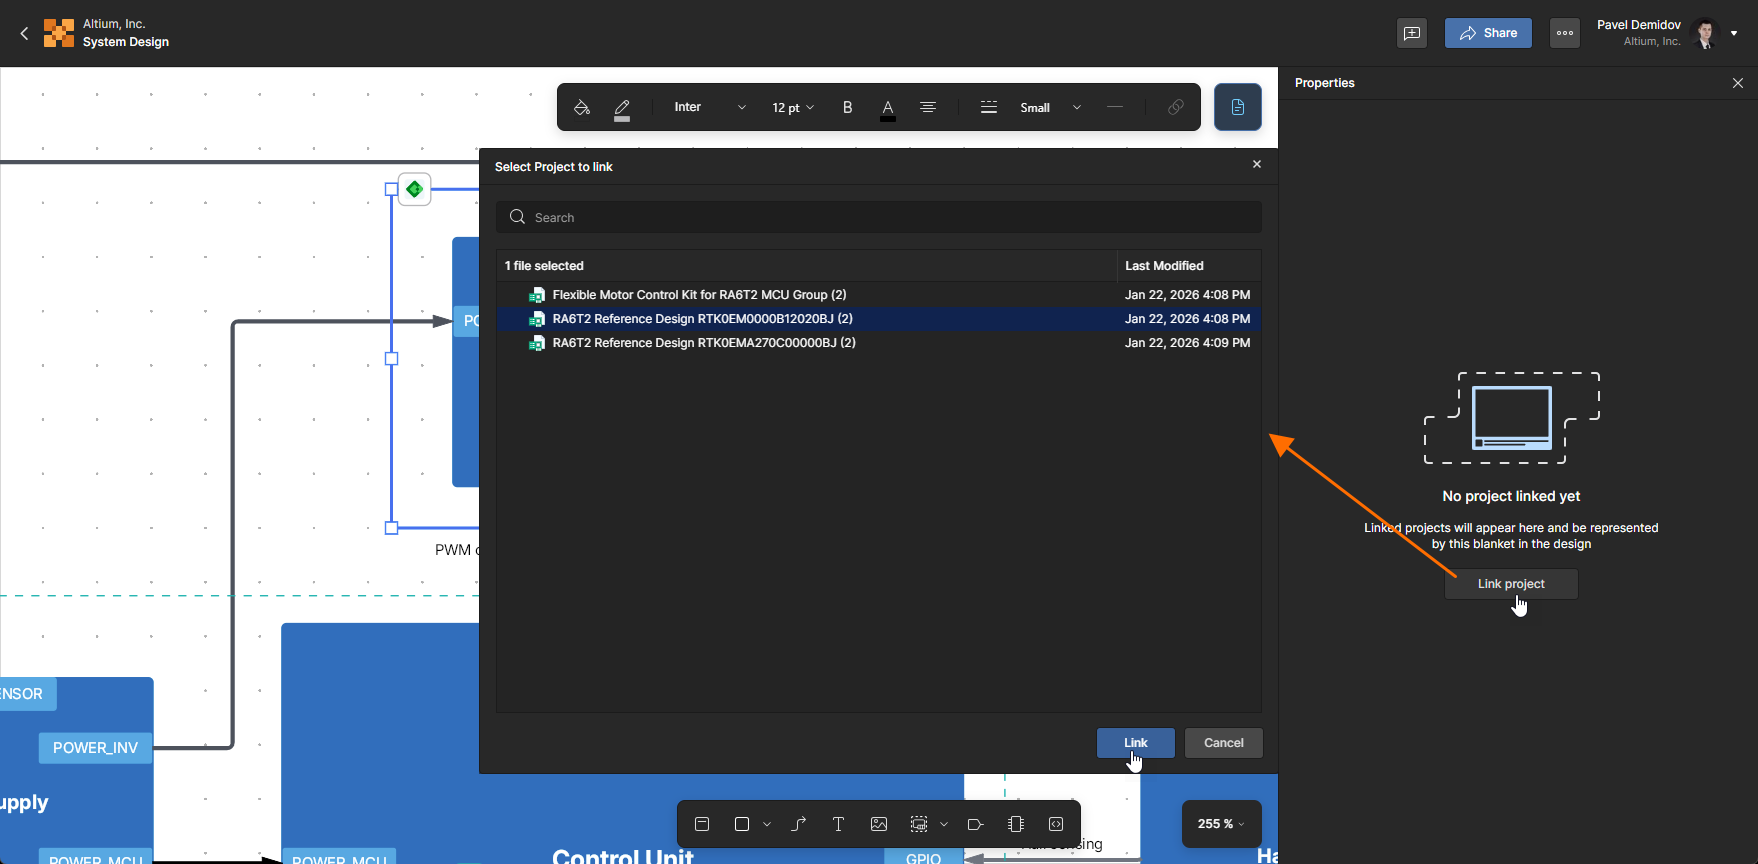The height and width of the screenshot is (864, 1758).
Task: Focus the project Search field
Action: point(879,217)
